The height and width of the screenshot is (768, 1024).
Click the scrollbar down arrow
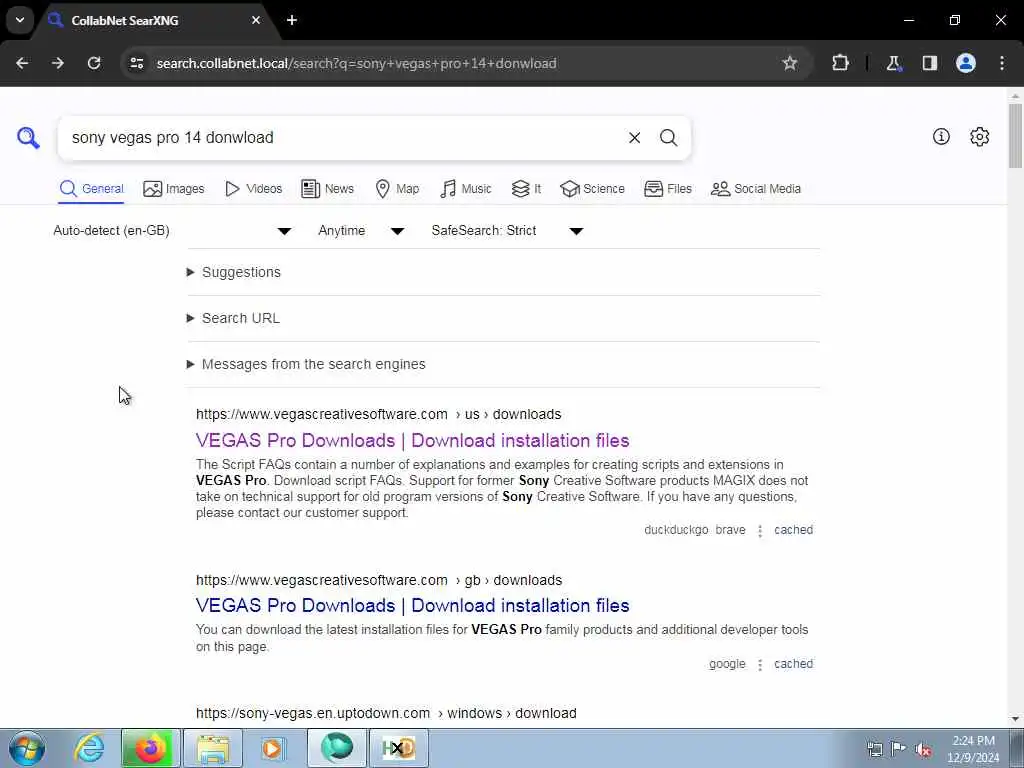(1016, 719)
